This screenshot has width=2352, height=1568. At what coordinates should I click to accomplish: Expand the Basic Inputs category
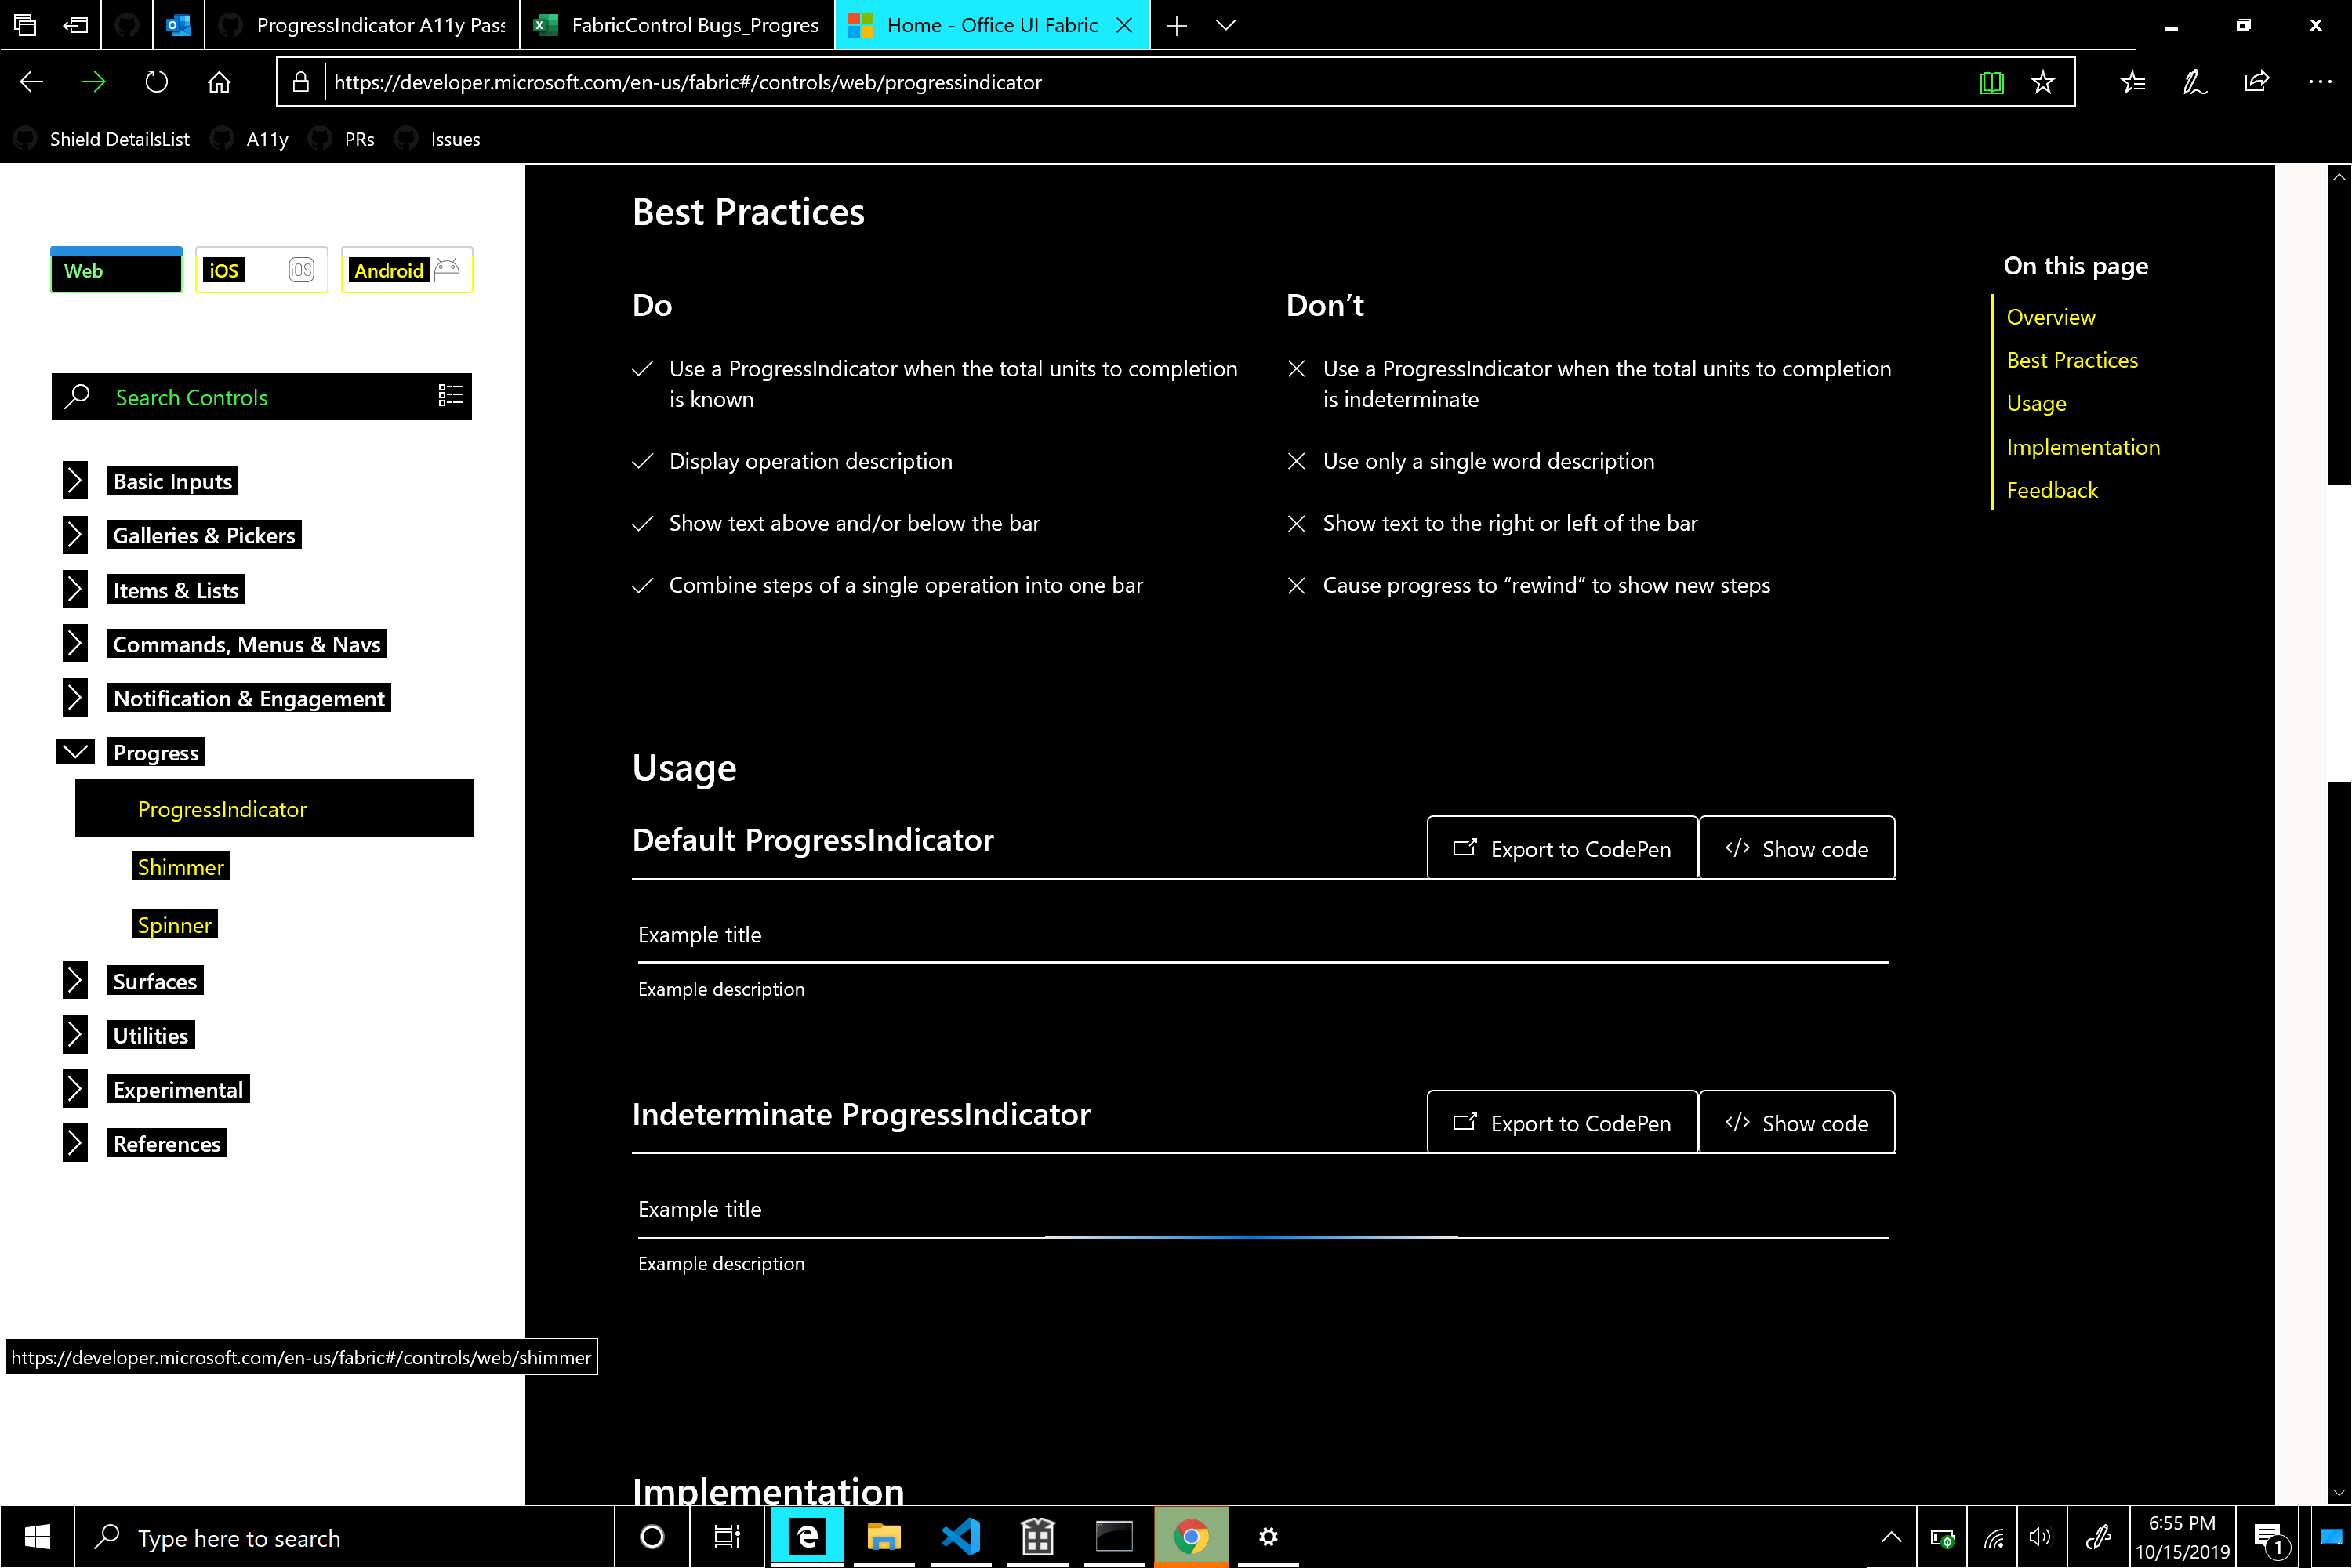click(x=75, y=480)
